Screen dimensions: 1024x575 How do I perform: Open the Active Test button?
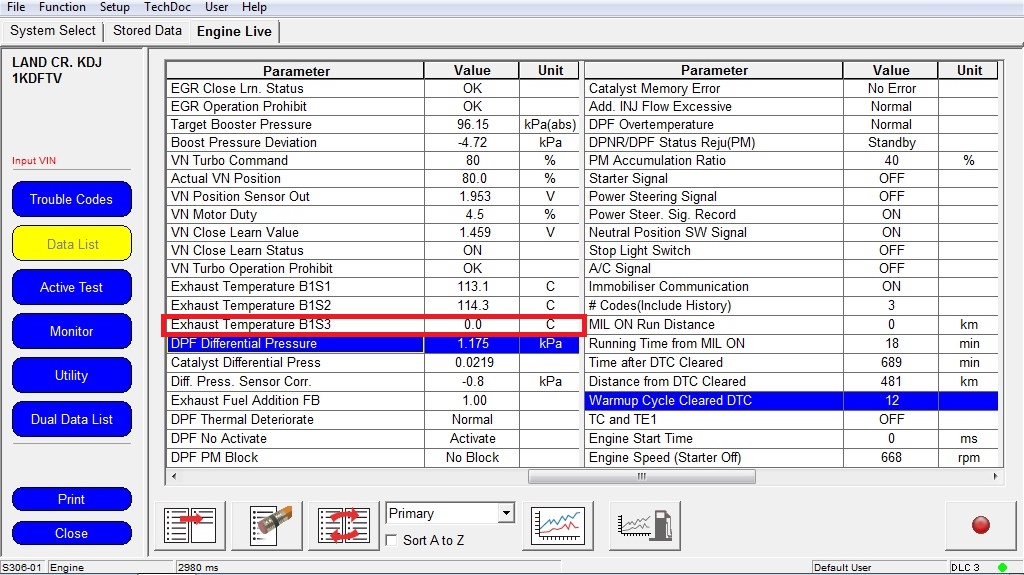point(71,287)
